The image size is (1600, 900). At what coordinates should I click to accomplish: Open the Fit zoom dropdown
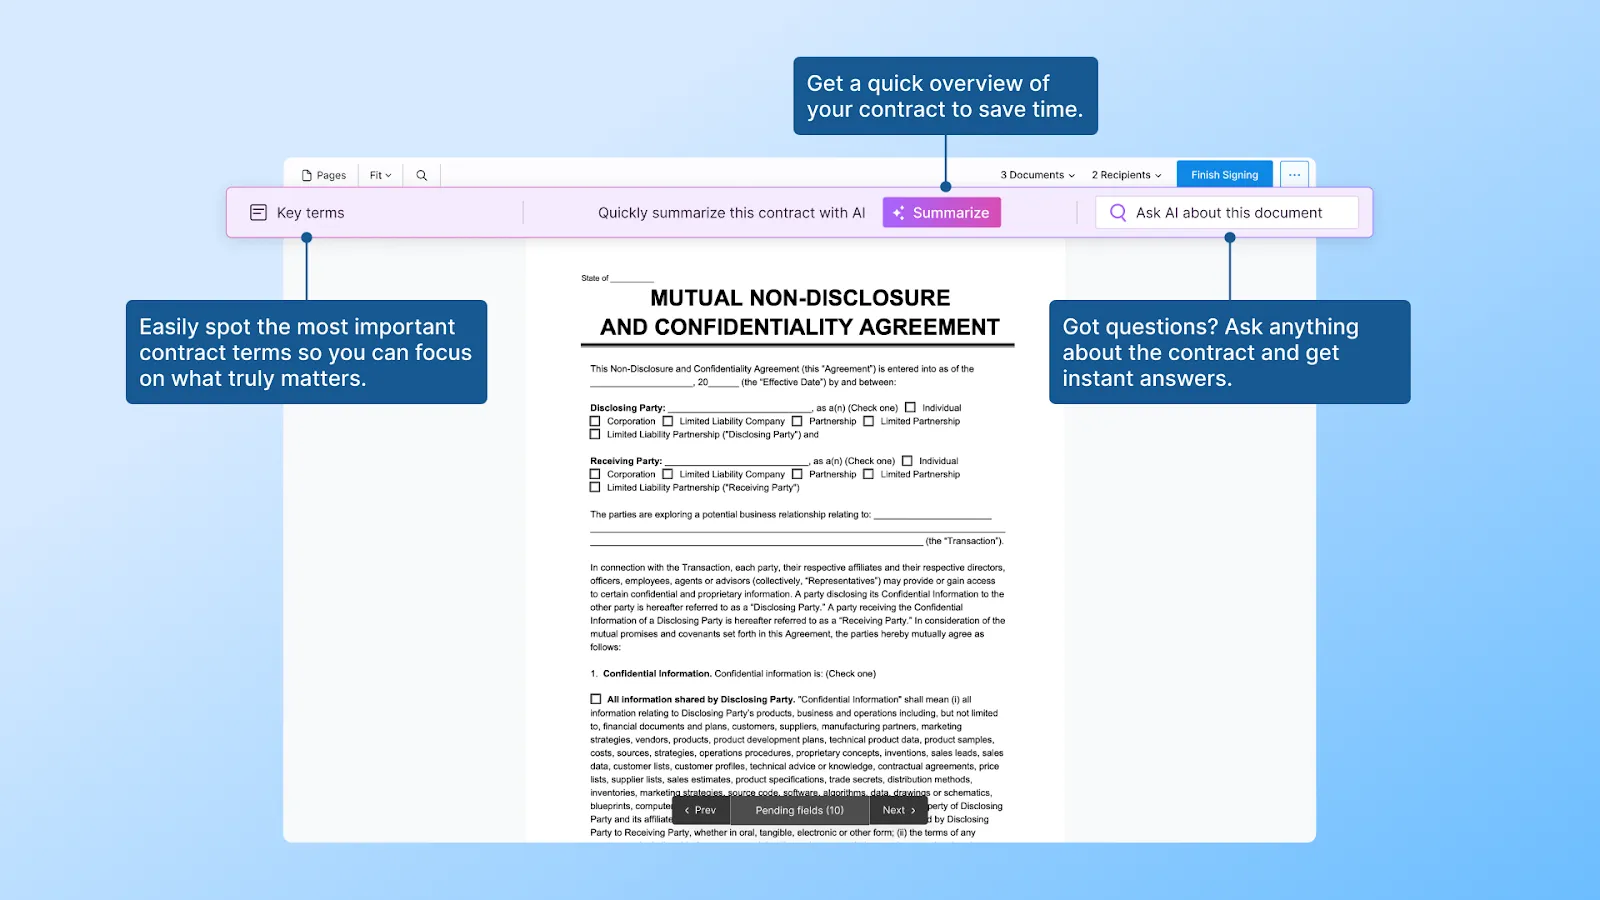pos(381,175)
